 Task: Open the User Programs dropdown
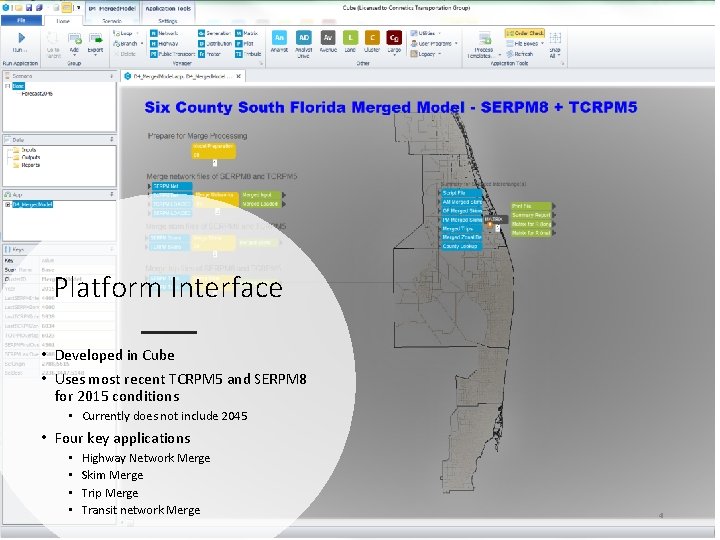(x=434, y=44)
